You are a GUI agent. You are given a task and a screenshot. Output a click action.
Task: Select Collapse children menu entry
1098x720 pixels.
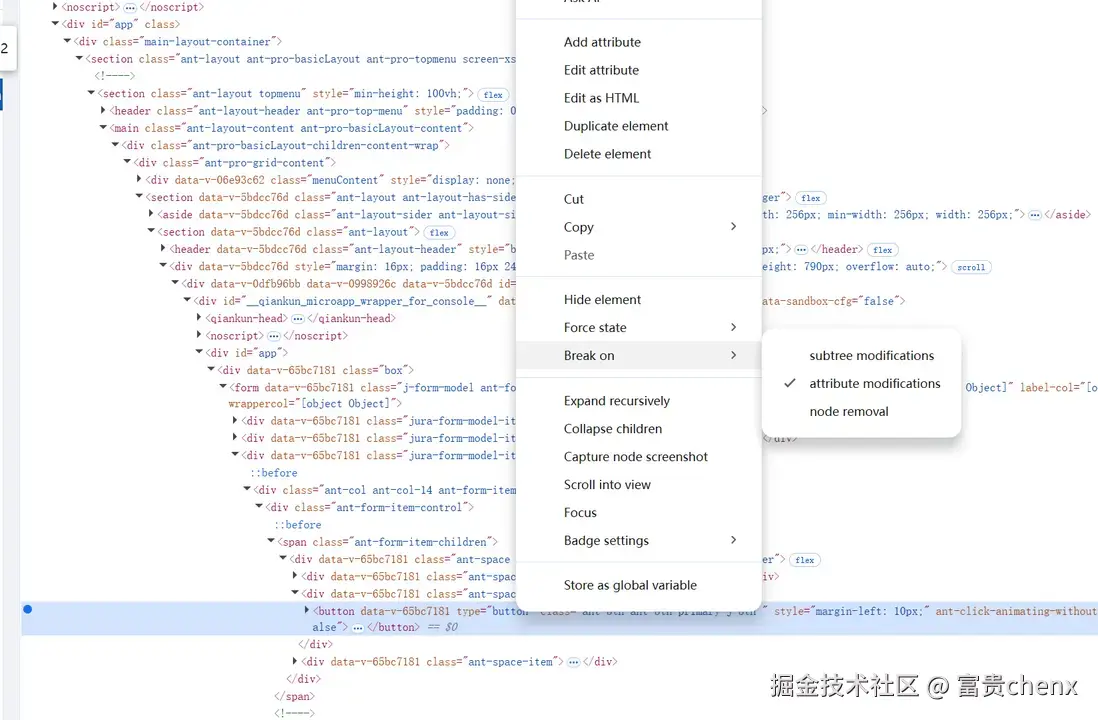pos(639,429)
